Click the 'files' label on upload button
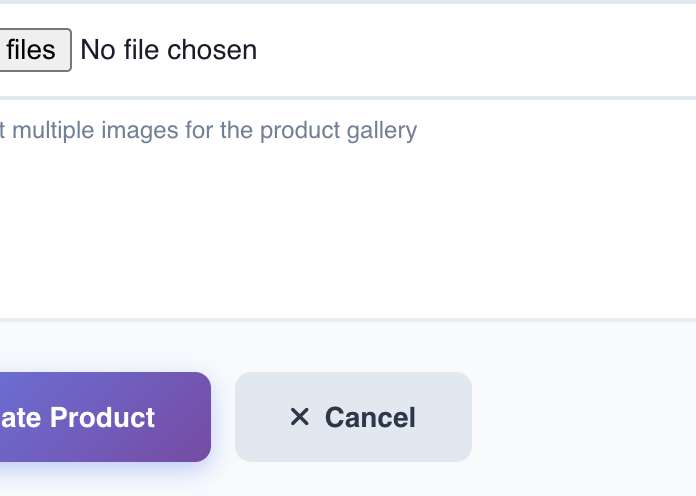Image resolution: width=696 pixels, height=496 pixels. 31,50
